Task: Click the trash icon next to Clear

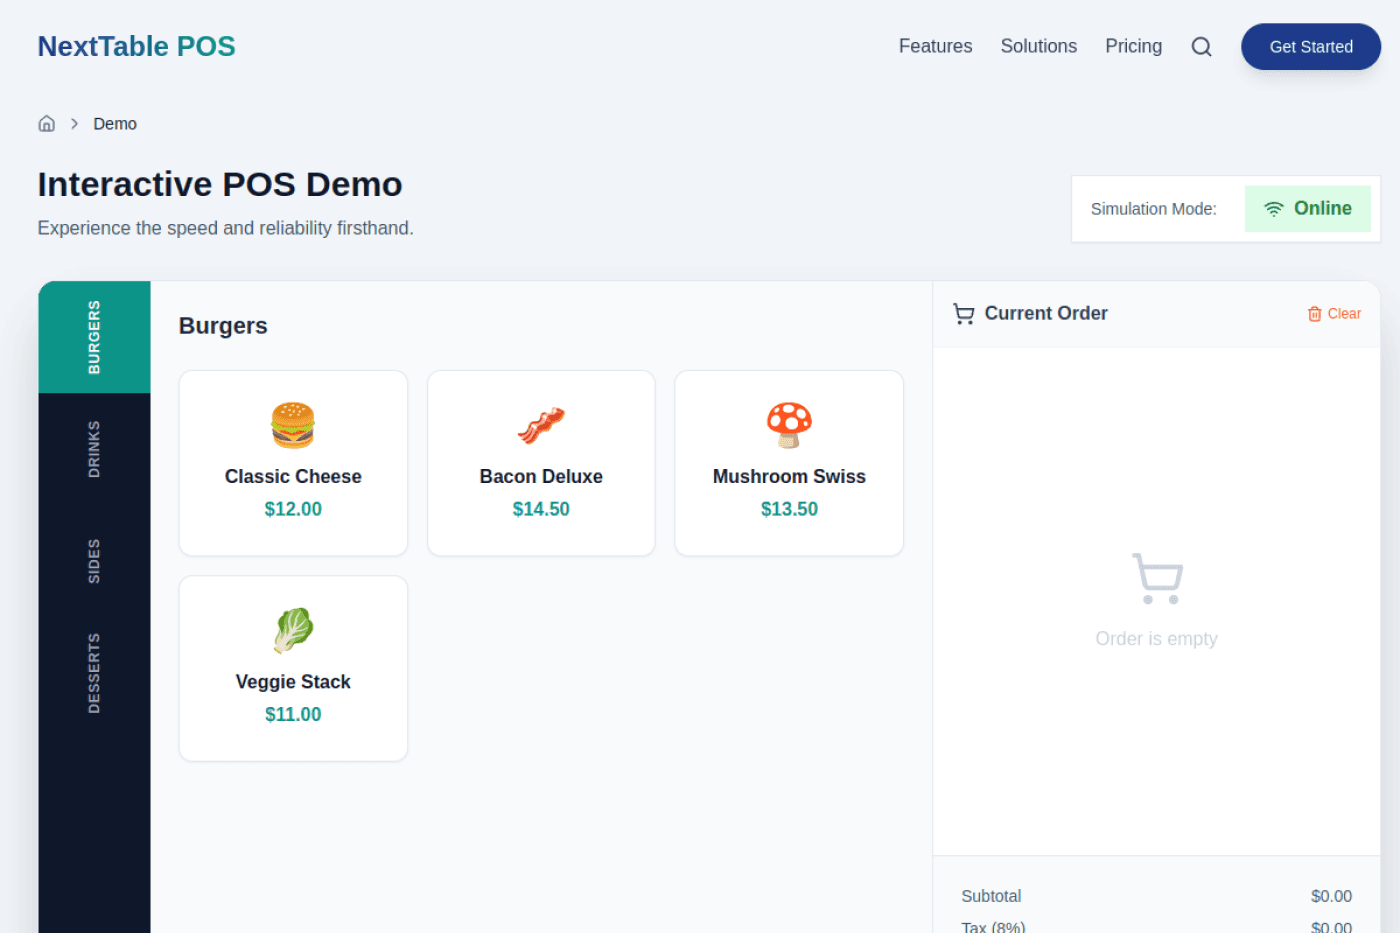Action: pyautogui.click(x=1314, y=314)
